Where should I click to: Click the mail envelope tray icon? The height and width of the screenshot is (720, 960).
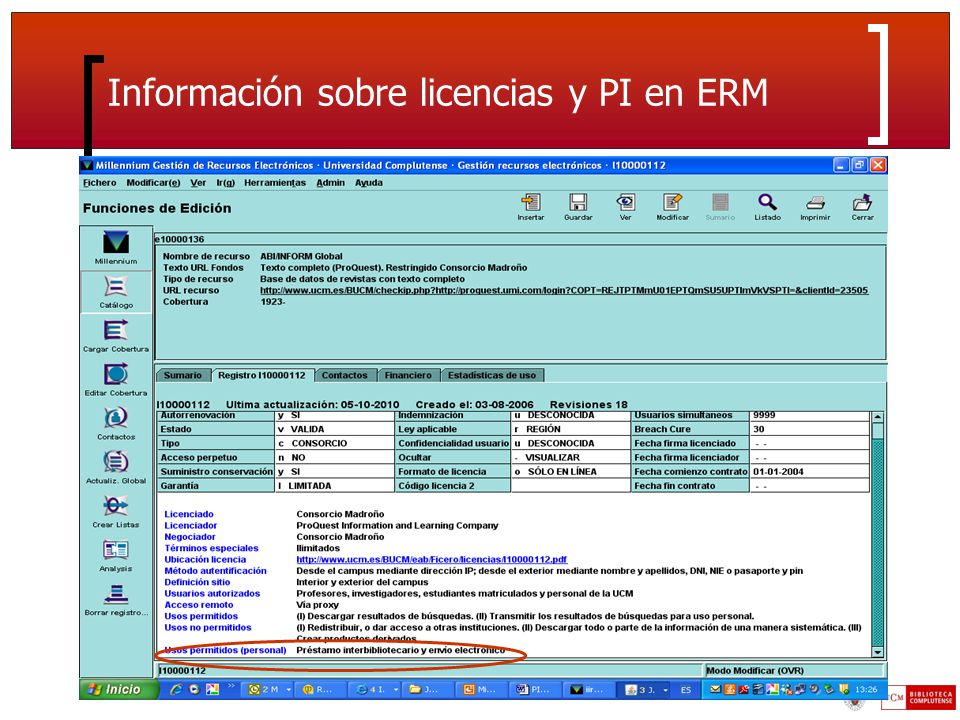pos(714,689)
